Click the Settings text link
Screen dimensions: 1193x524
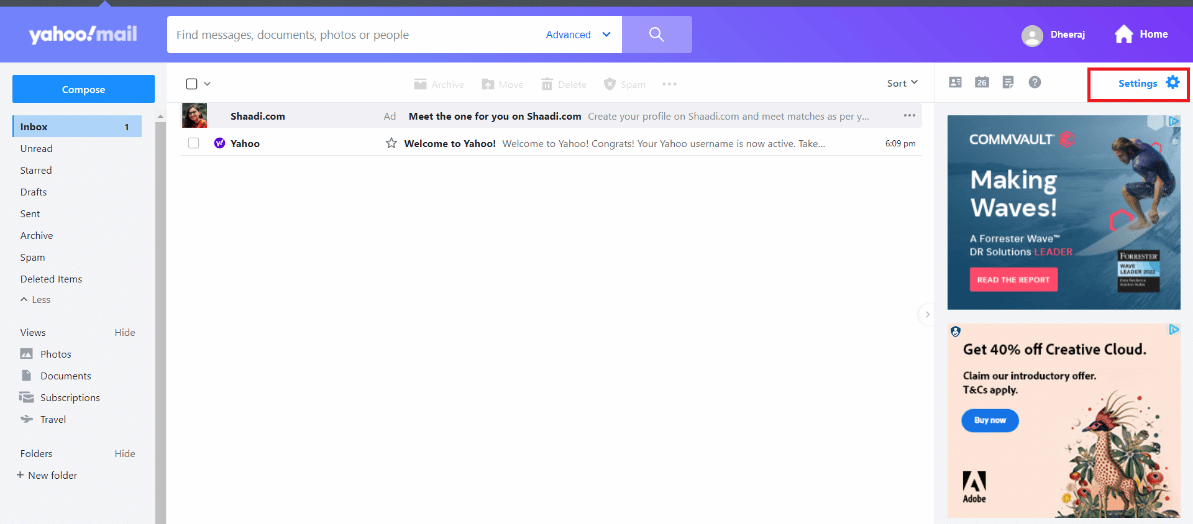[1137, 83]
